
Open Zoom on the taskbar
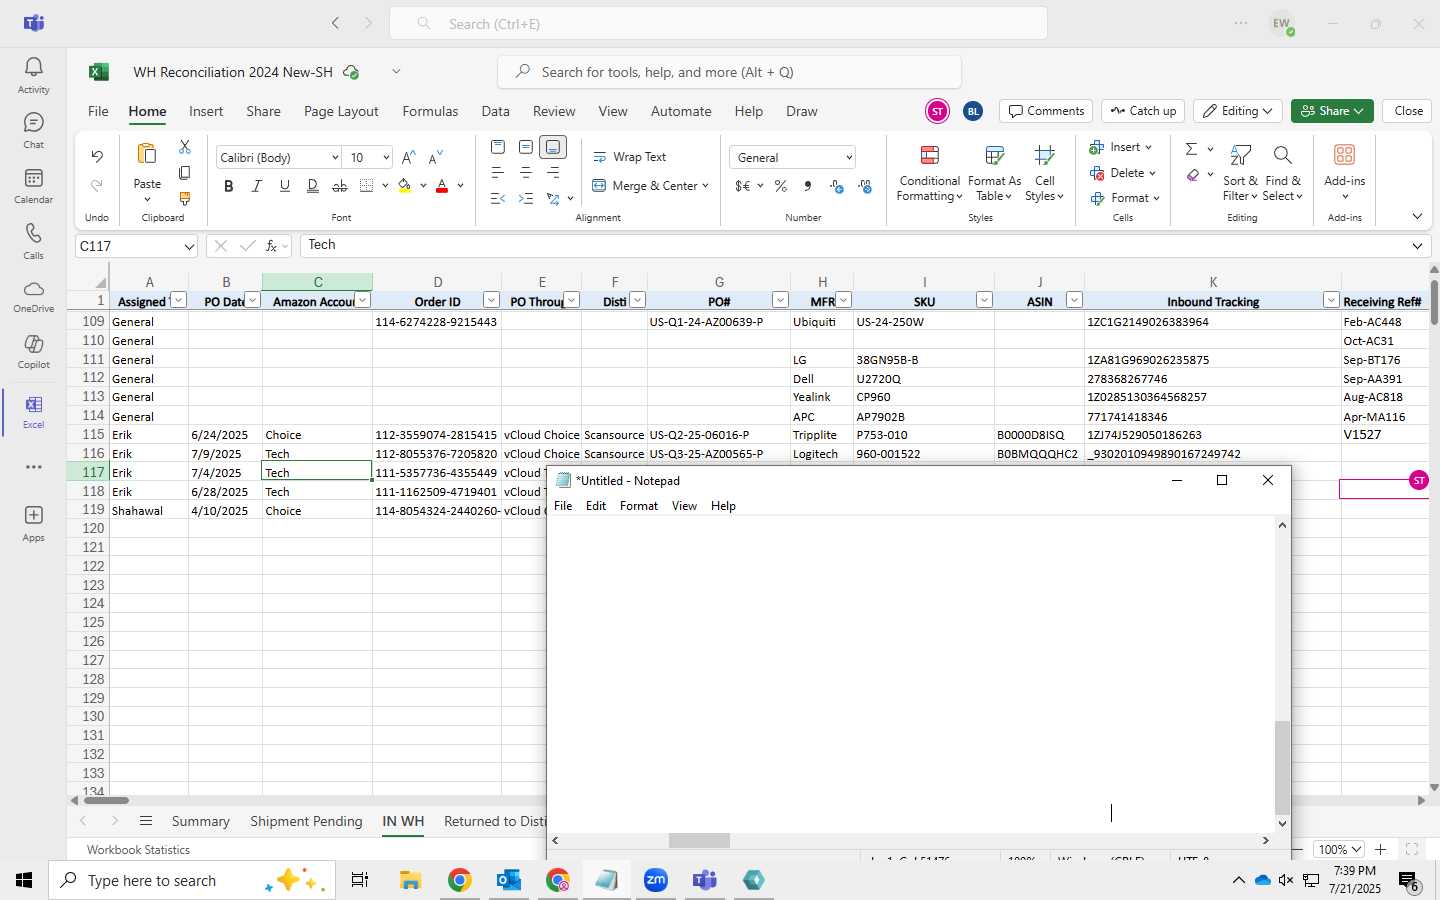(655, 880)
